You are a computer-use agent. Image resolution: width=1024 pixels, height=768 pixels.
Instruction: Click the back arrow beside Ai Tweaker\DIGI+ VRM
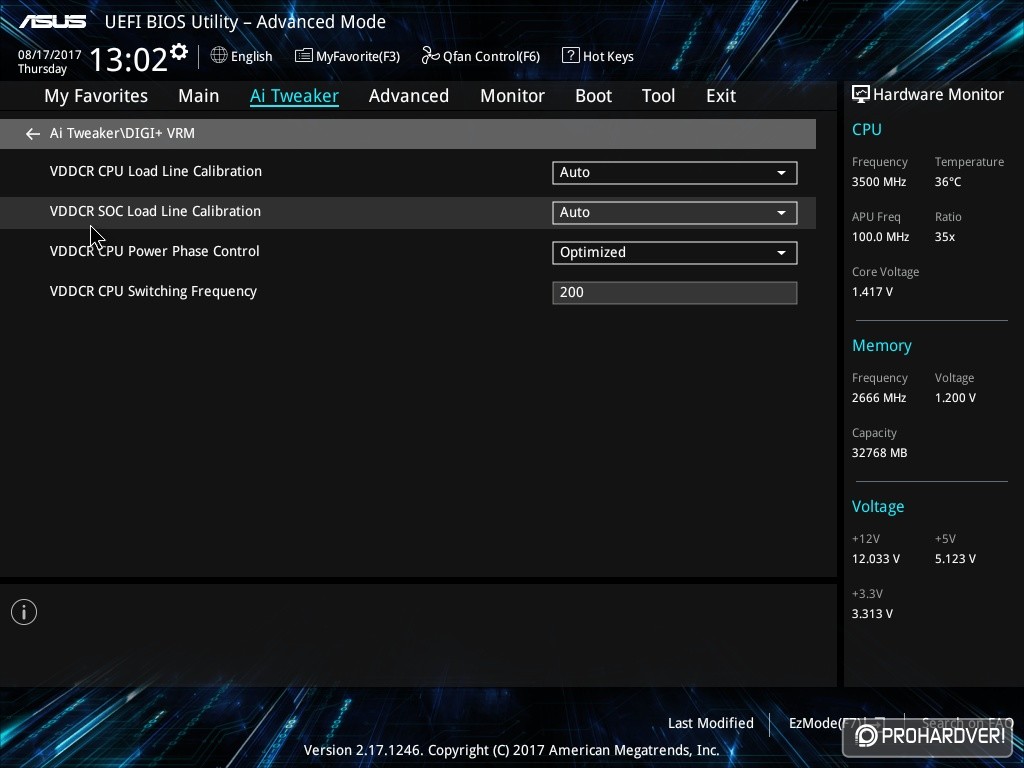click(x=33, y=134)
